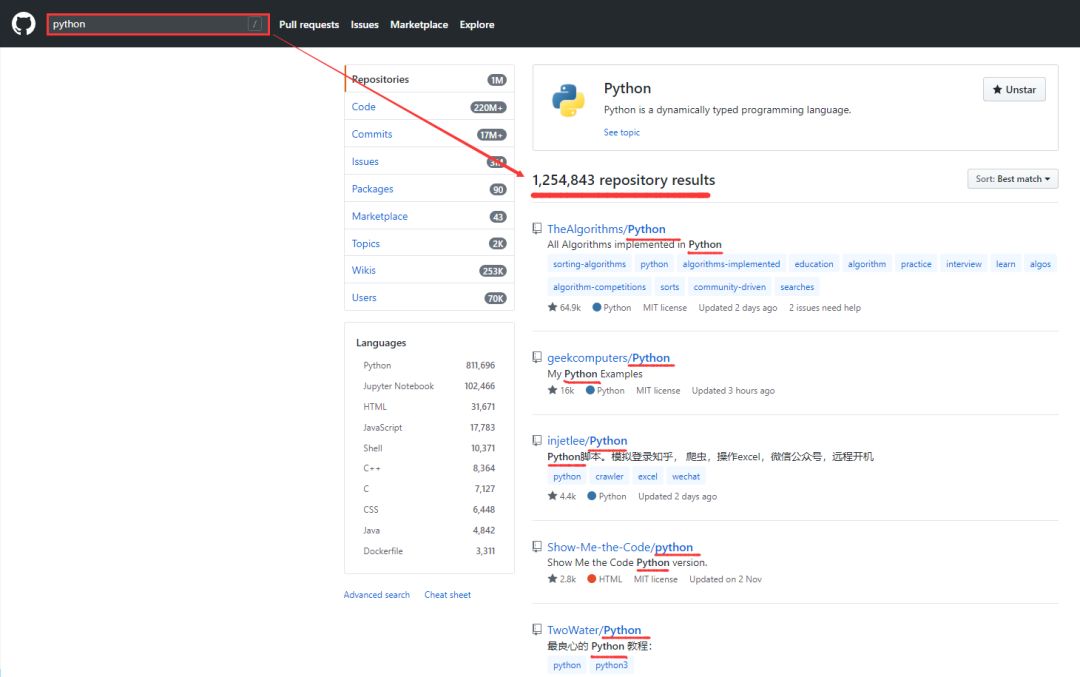Click the Python topic logo
The width and height of the screenshot is (1080, 677).
568,101
